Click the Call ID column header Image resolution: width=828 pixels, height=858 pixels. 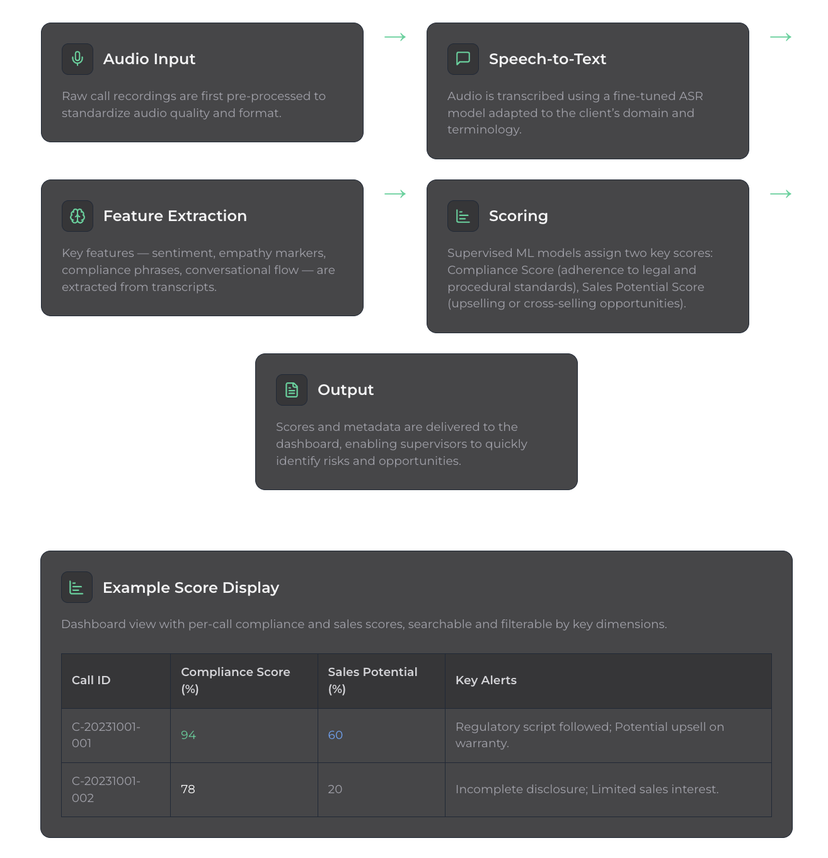(x=91, y=680)
